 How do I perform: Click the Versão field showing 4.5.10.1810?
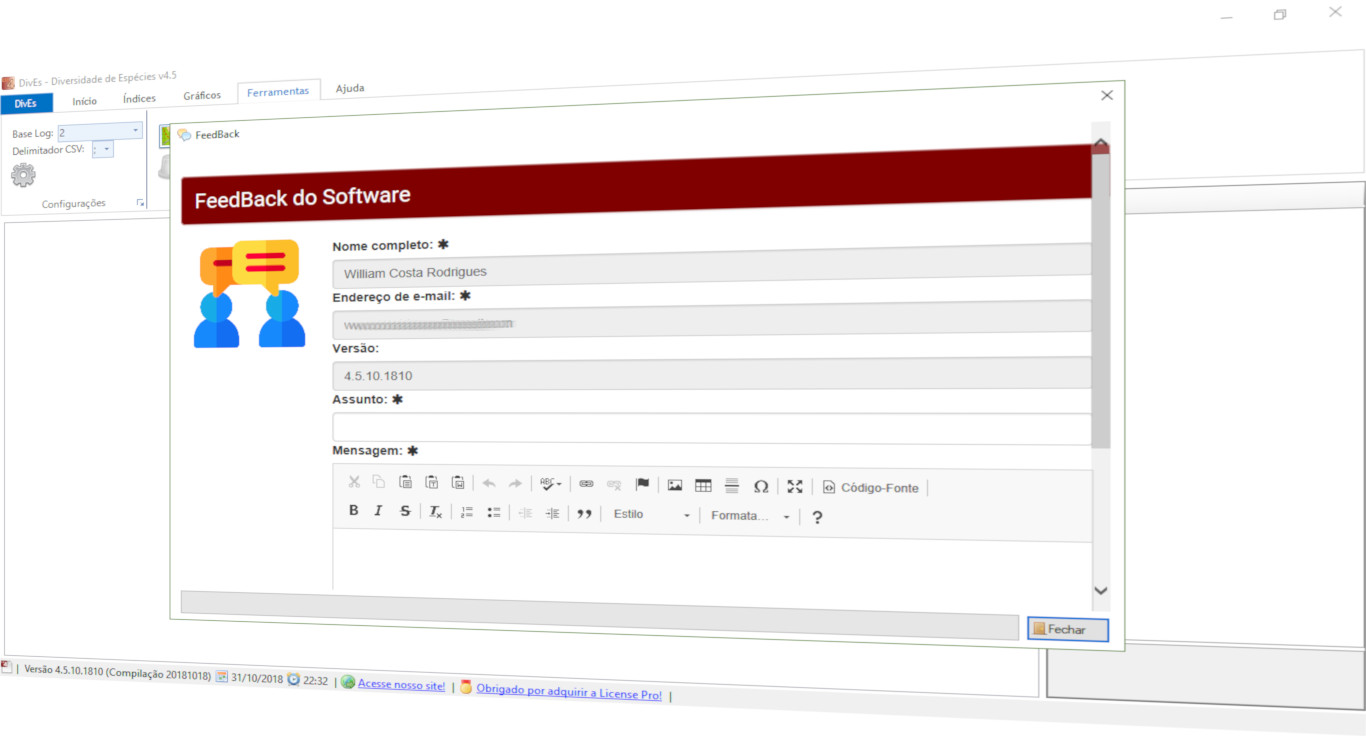click(711, 375)
